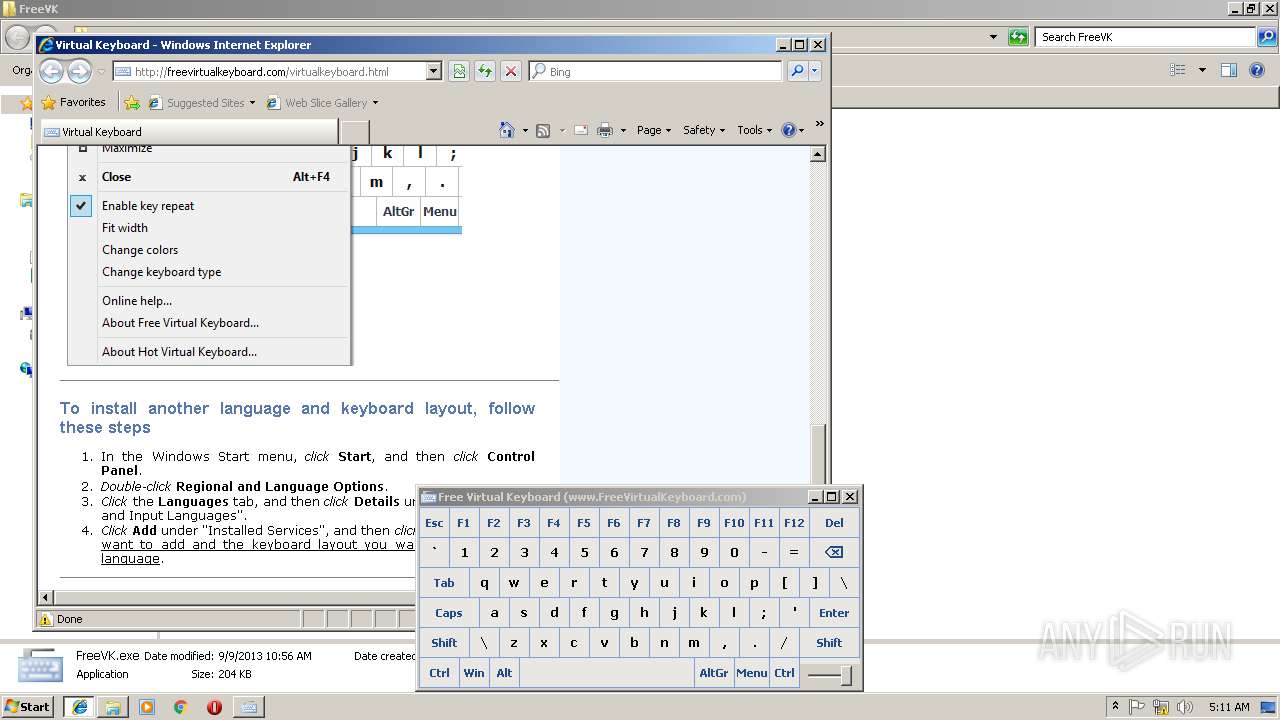Click the IE Help question mark icon
This screenshot has height=720, width=1280.
(x=788, y=130)
